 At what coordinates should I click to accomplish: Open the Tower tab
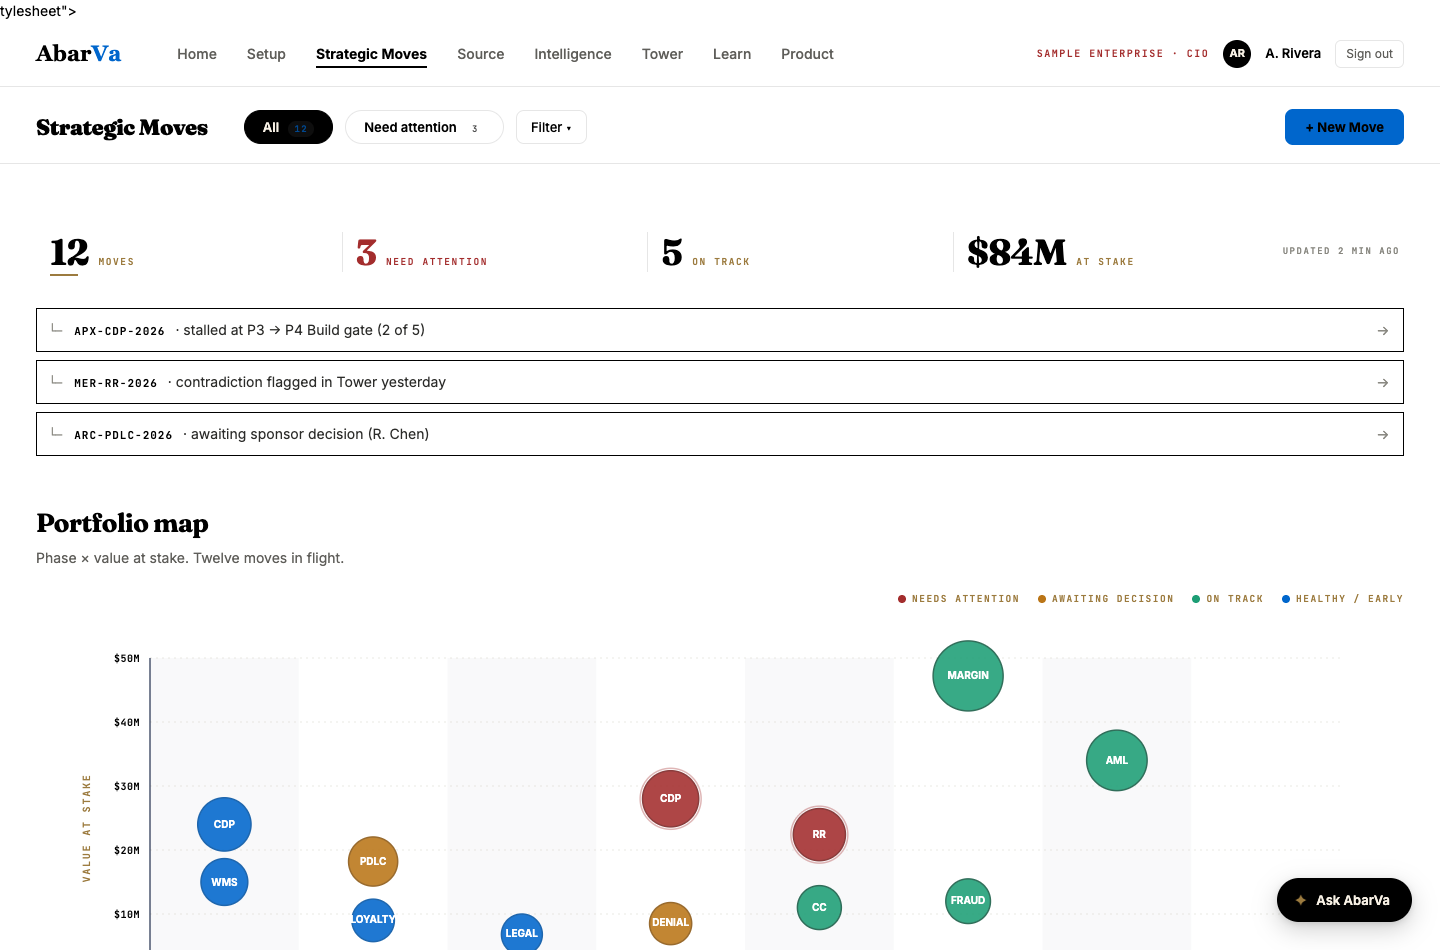click(662, 54)
